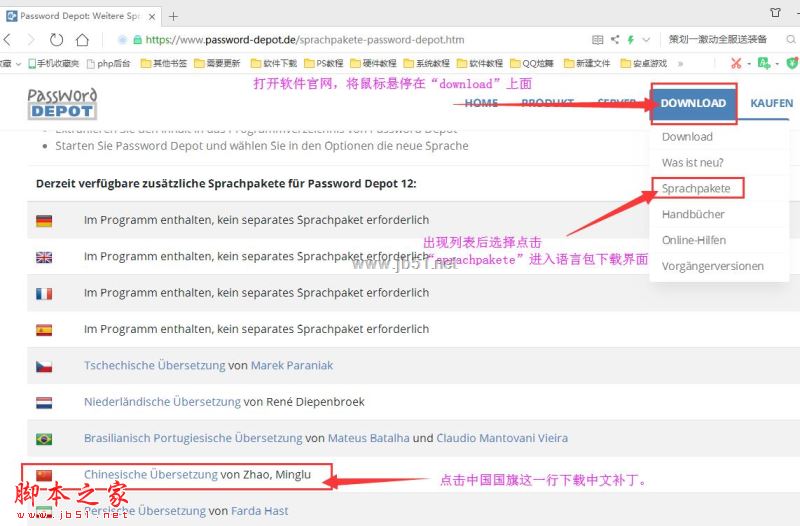Download the Chinesische Übersetzung language pack
This screenshot has height=526, width=800.
[x=151, y=474]
